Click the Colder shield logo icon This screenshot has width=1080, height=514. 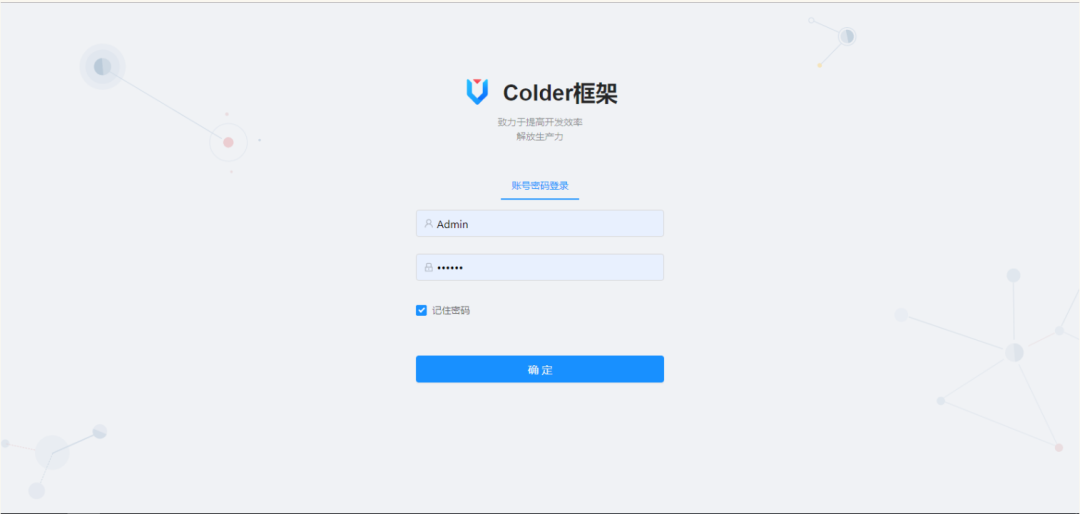477,92
